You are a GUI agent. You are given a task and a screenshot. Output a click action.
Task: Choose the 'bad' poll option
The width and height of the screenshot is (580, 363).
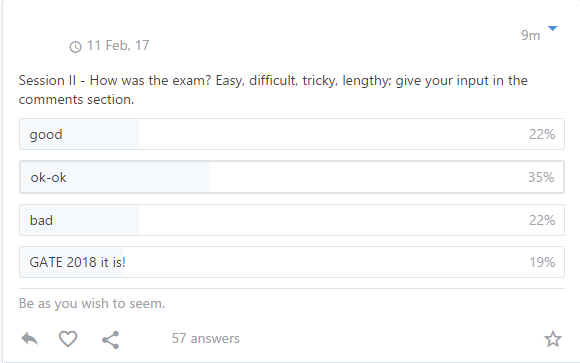pyautogui.click(x=292, y=220)
